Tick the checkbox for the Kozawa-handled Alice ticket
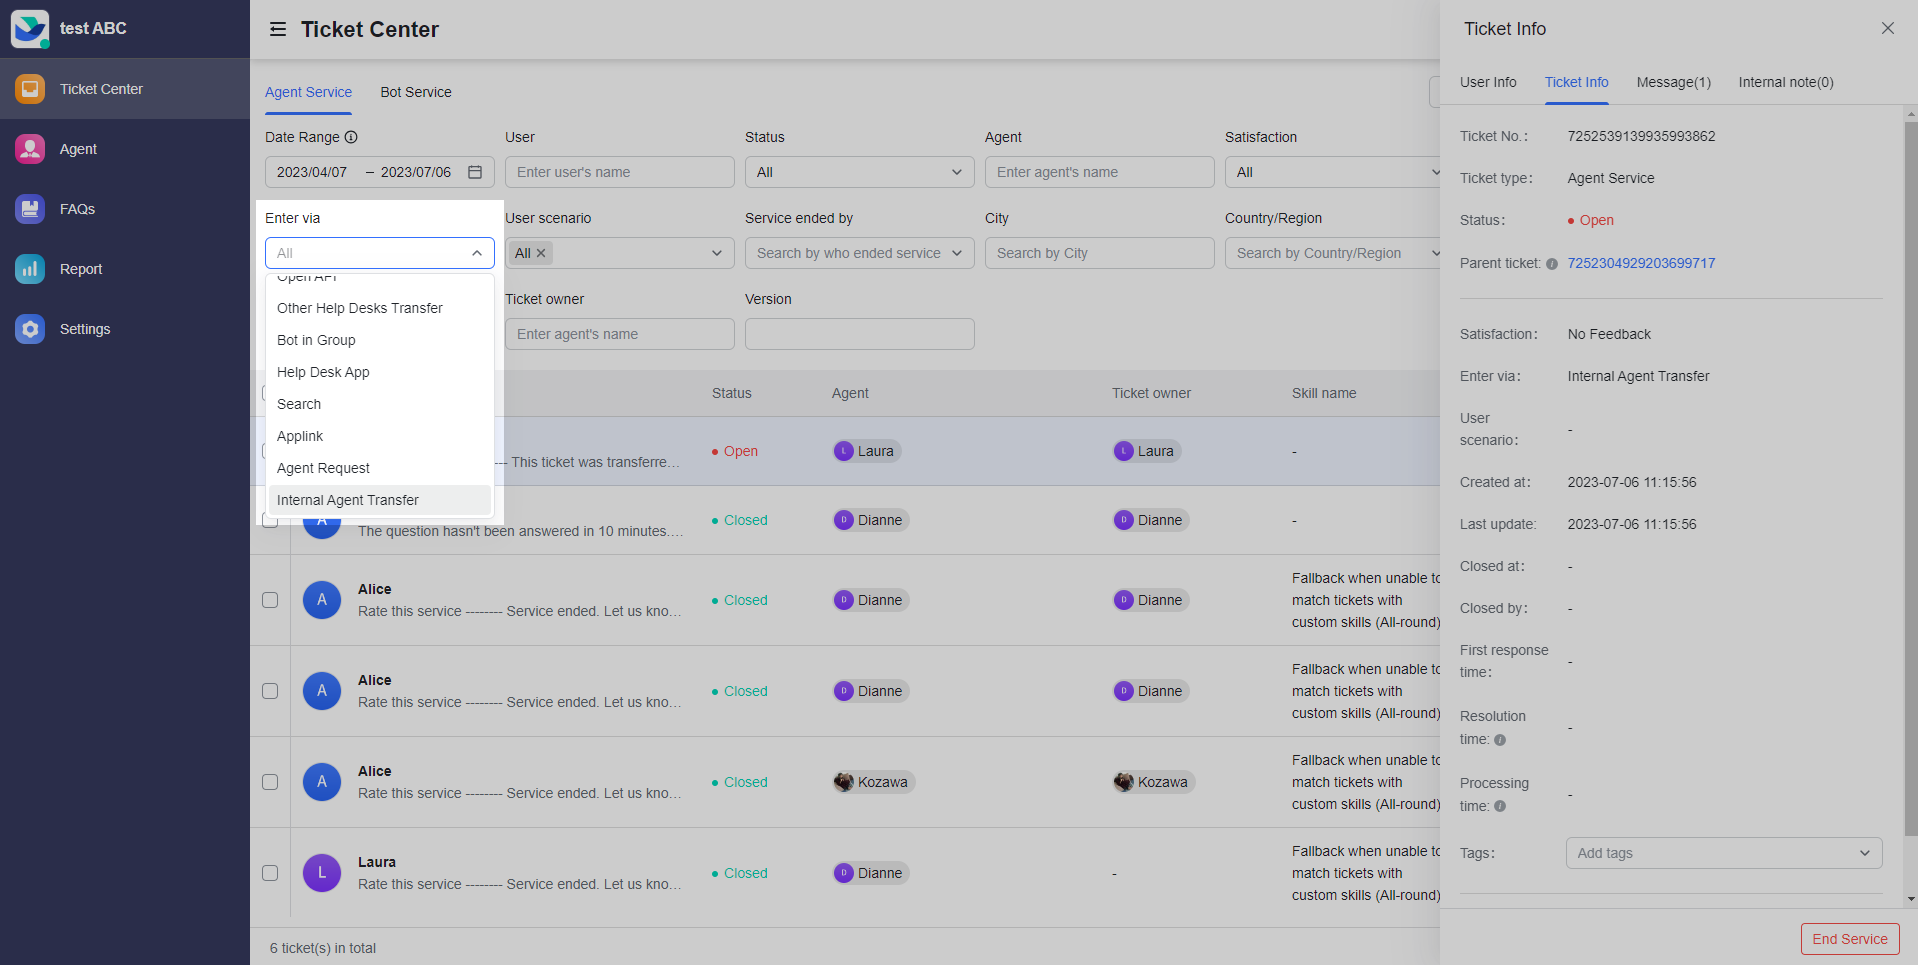The height and width of the screenshot is (965, 1918). pyautogui.click(x=270, y=782)
